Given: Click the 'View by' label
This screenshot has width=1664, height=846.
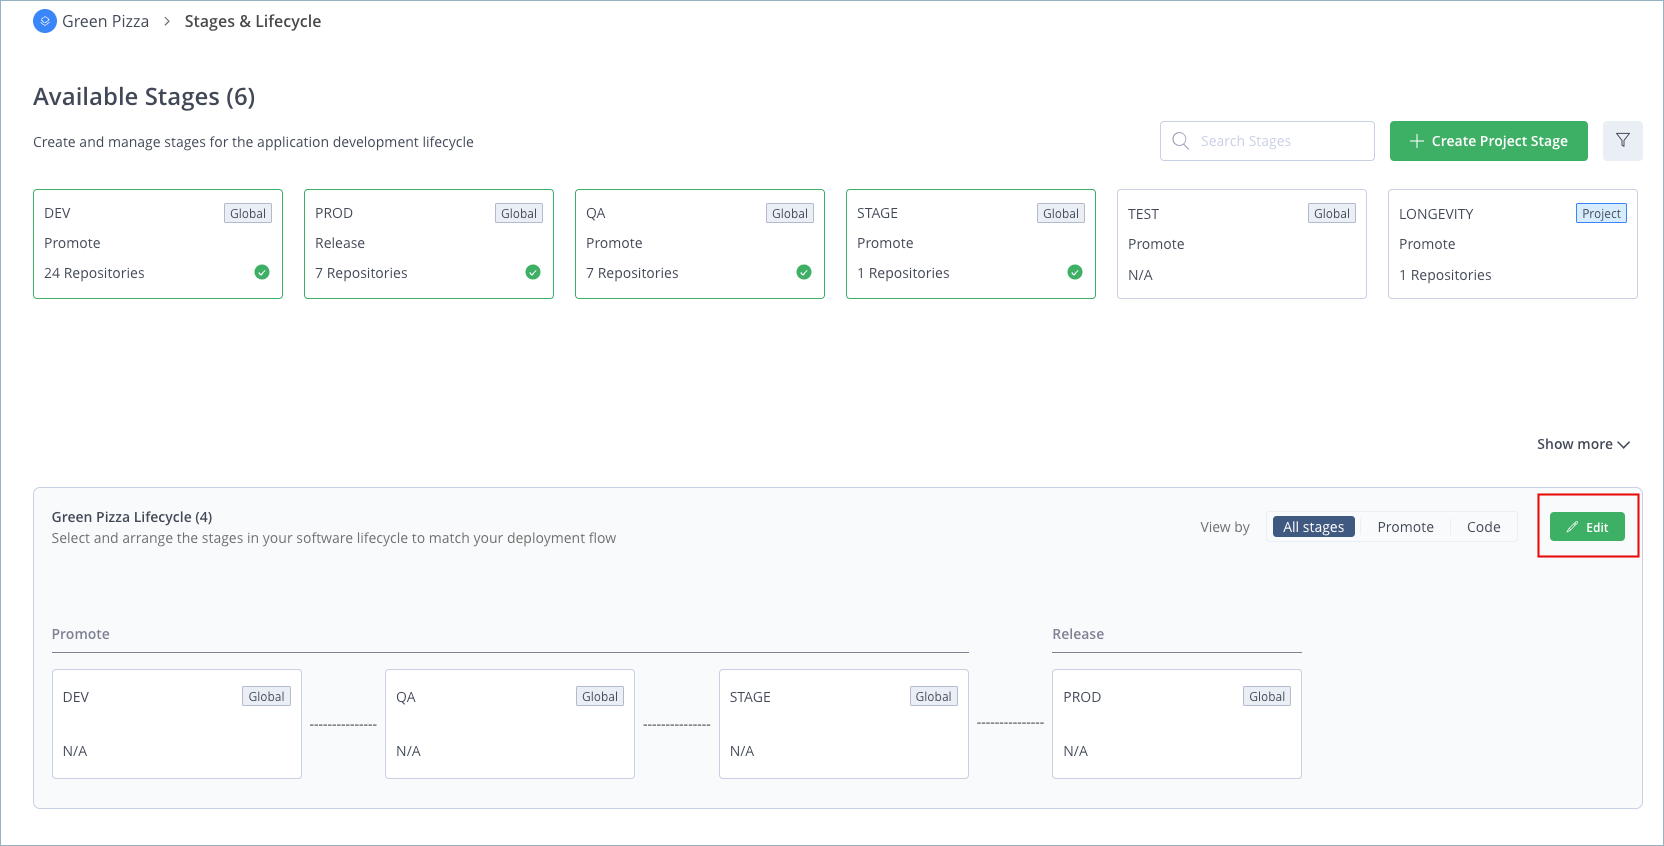Looking at the screenshot, I should (1225, 527).
